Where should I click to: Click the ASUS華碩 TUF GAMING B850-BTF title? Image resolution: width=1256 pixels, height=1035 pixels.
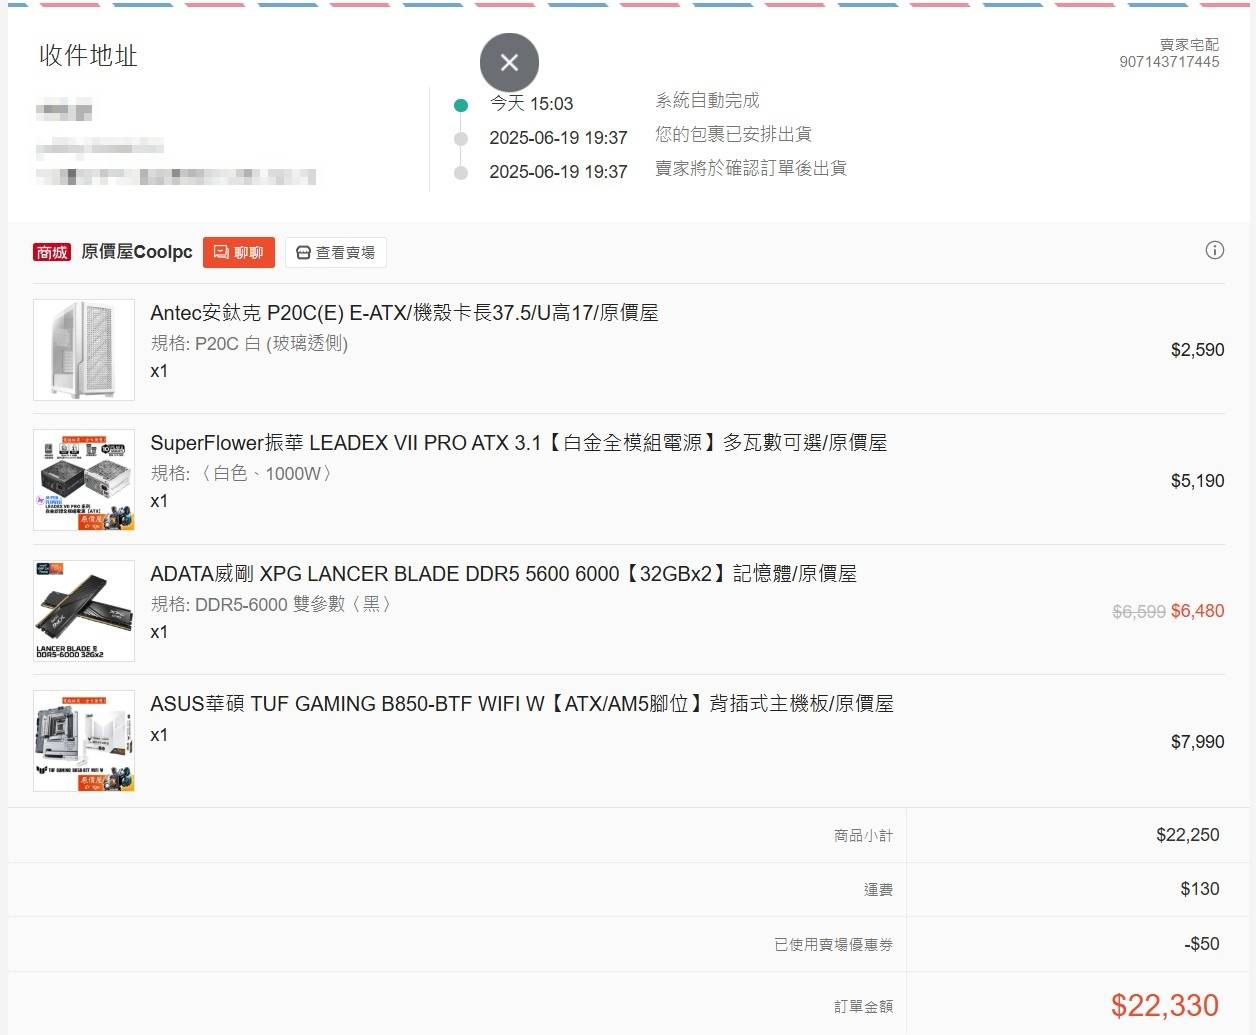pyautogui.click(x=521, y=704)
